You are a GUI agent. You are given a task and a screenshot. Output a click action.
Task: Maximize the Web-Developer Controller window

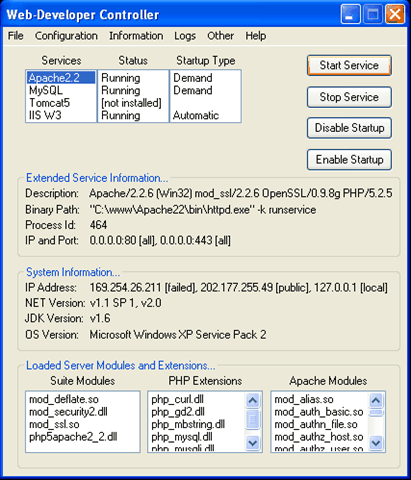click(x=372, y=14)
